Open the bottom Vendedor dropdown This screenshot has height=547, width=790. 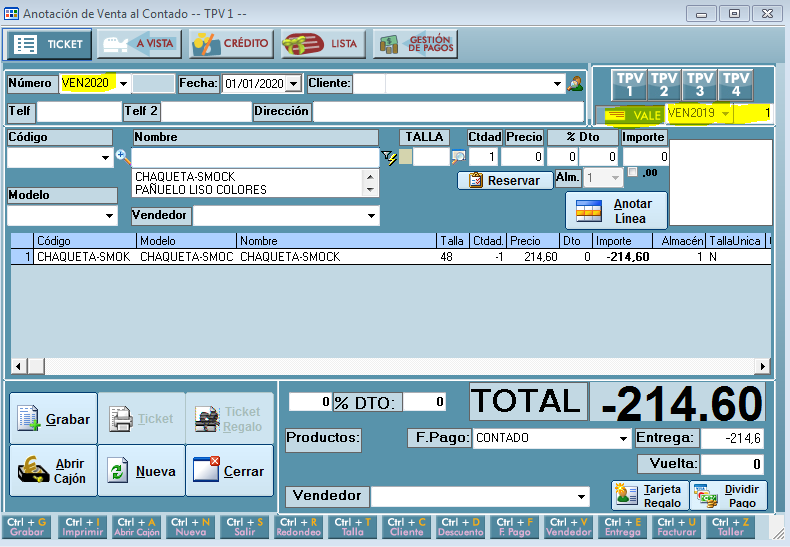click(581, 497)
